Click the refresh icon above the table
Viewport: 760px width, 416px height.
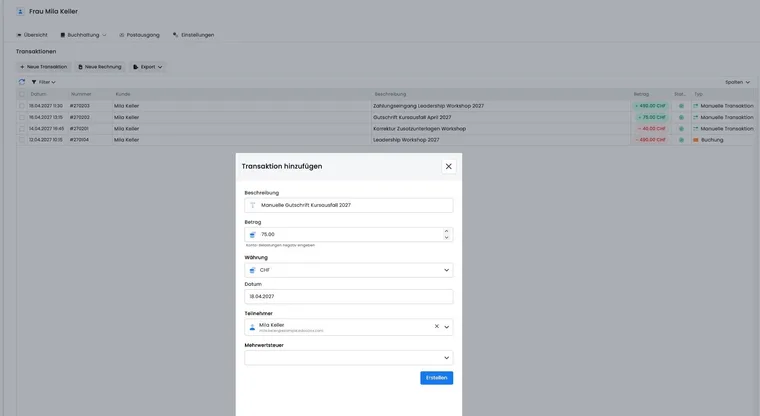(x=22, y=82)
